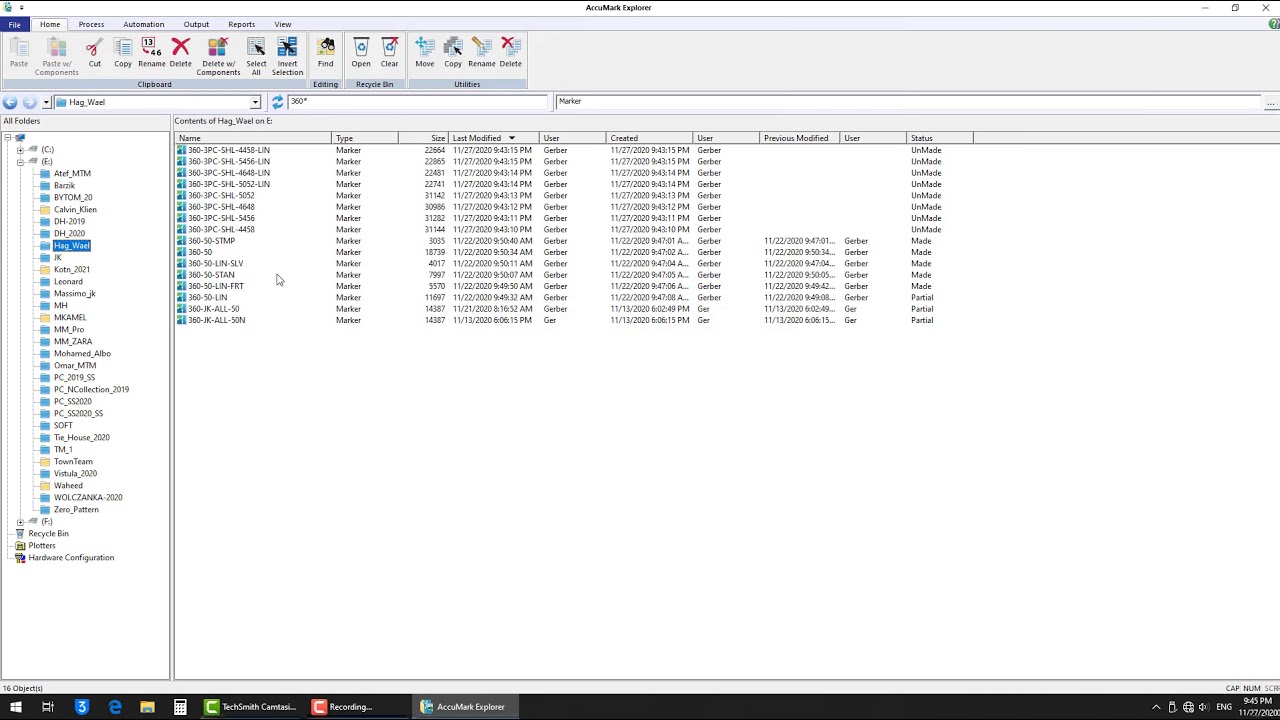Select the Tie_House_2020 folder

[82, 438]
